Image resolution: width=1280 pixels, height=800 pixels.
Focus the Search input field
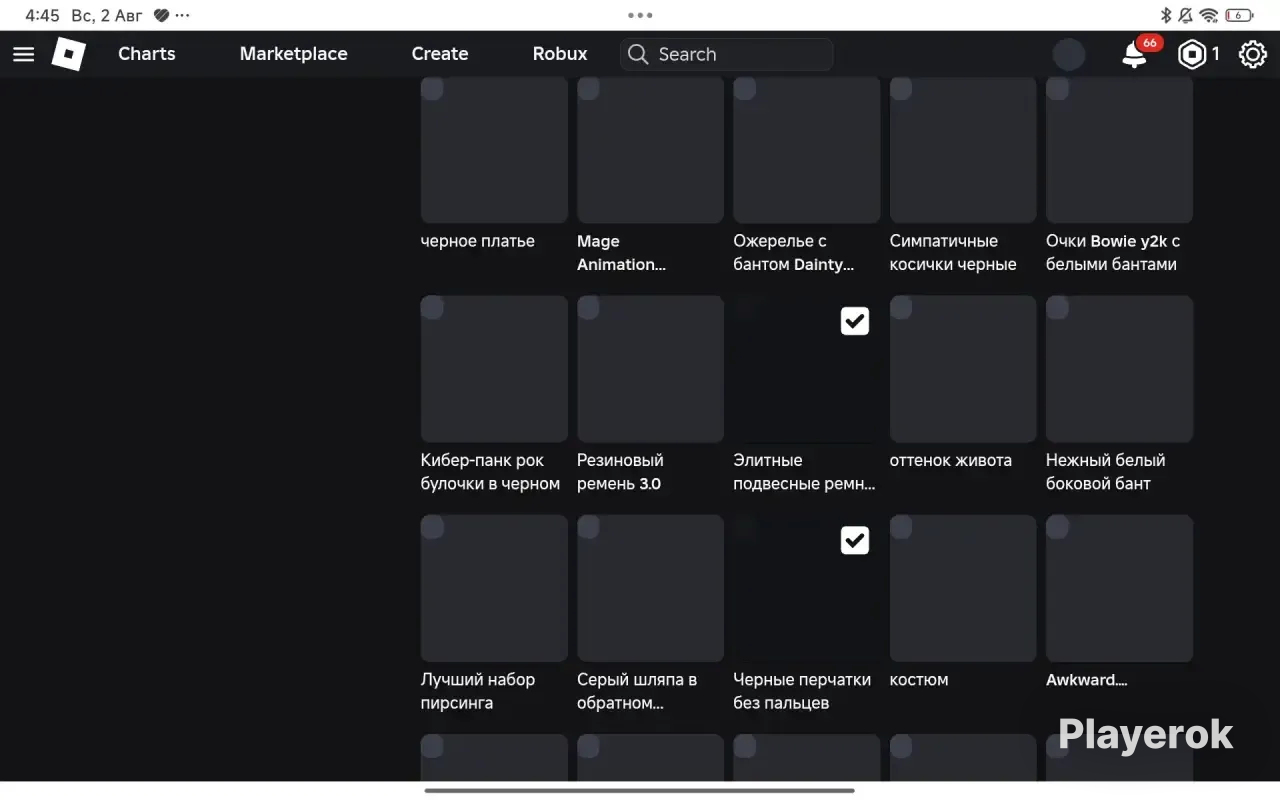point(726,54)
